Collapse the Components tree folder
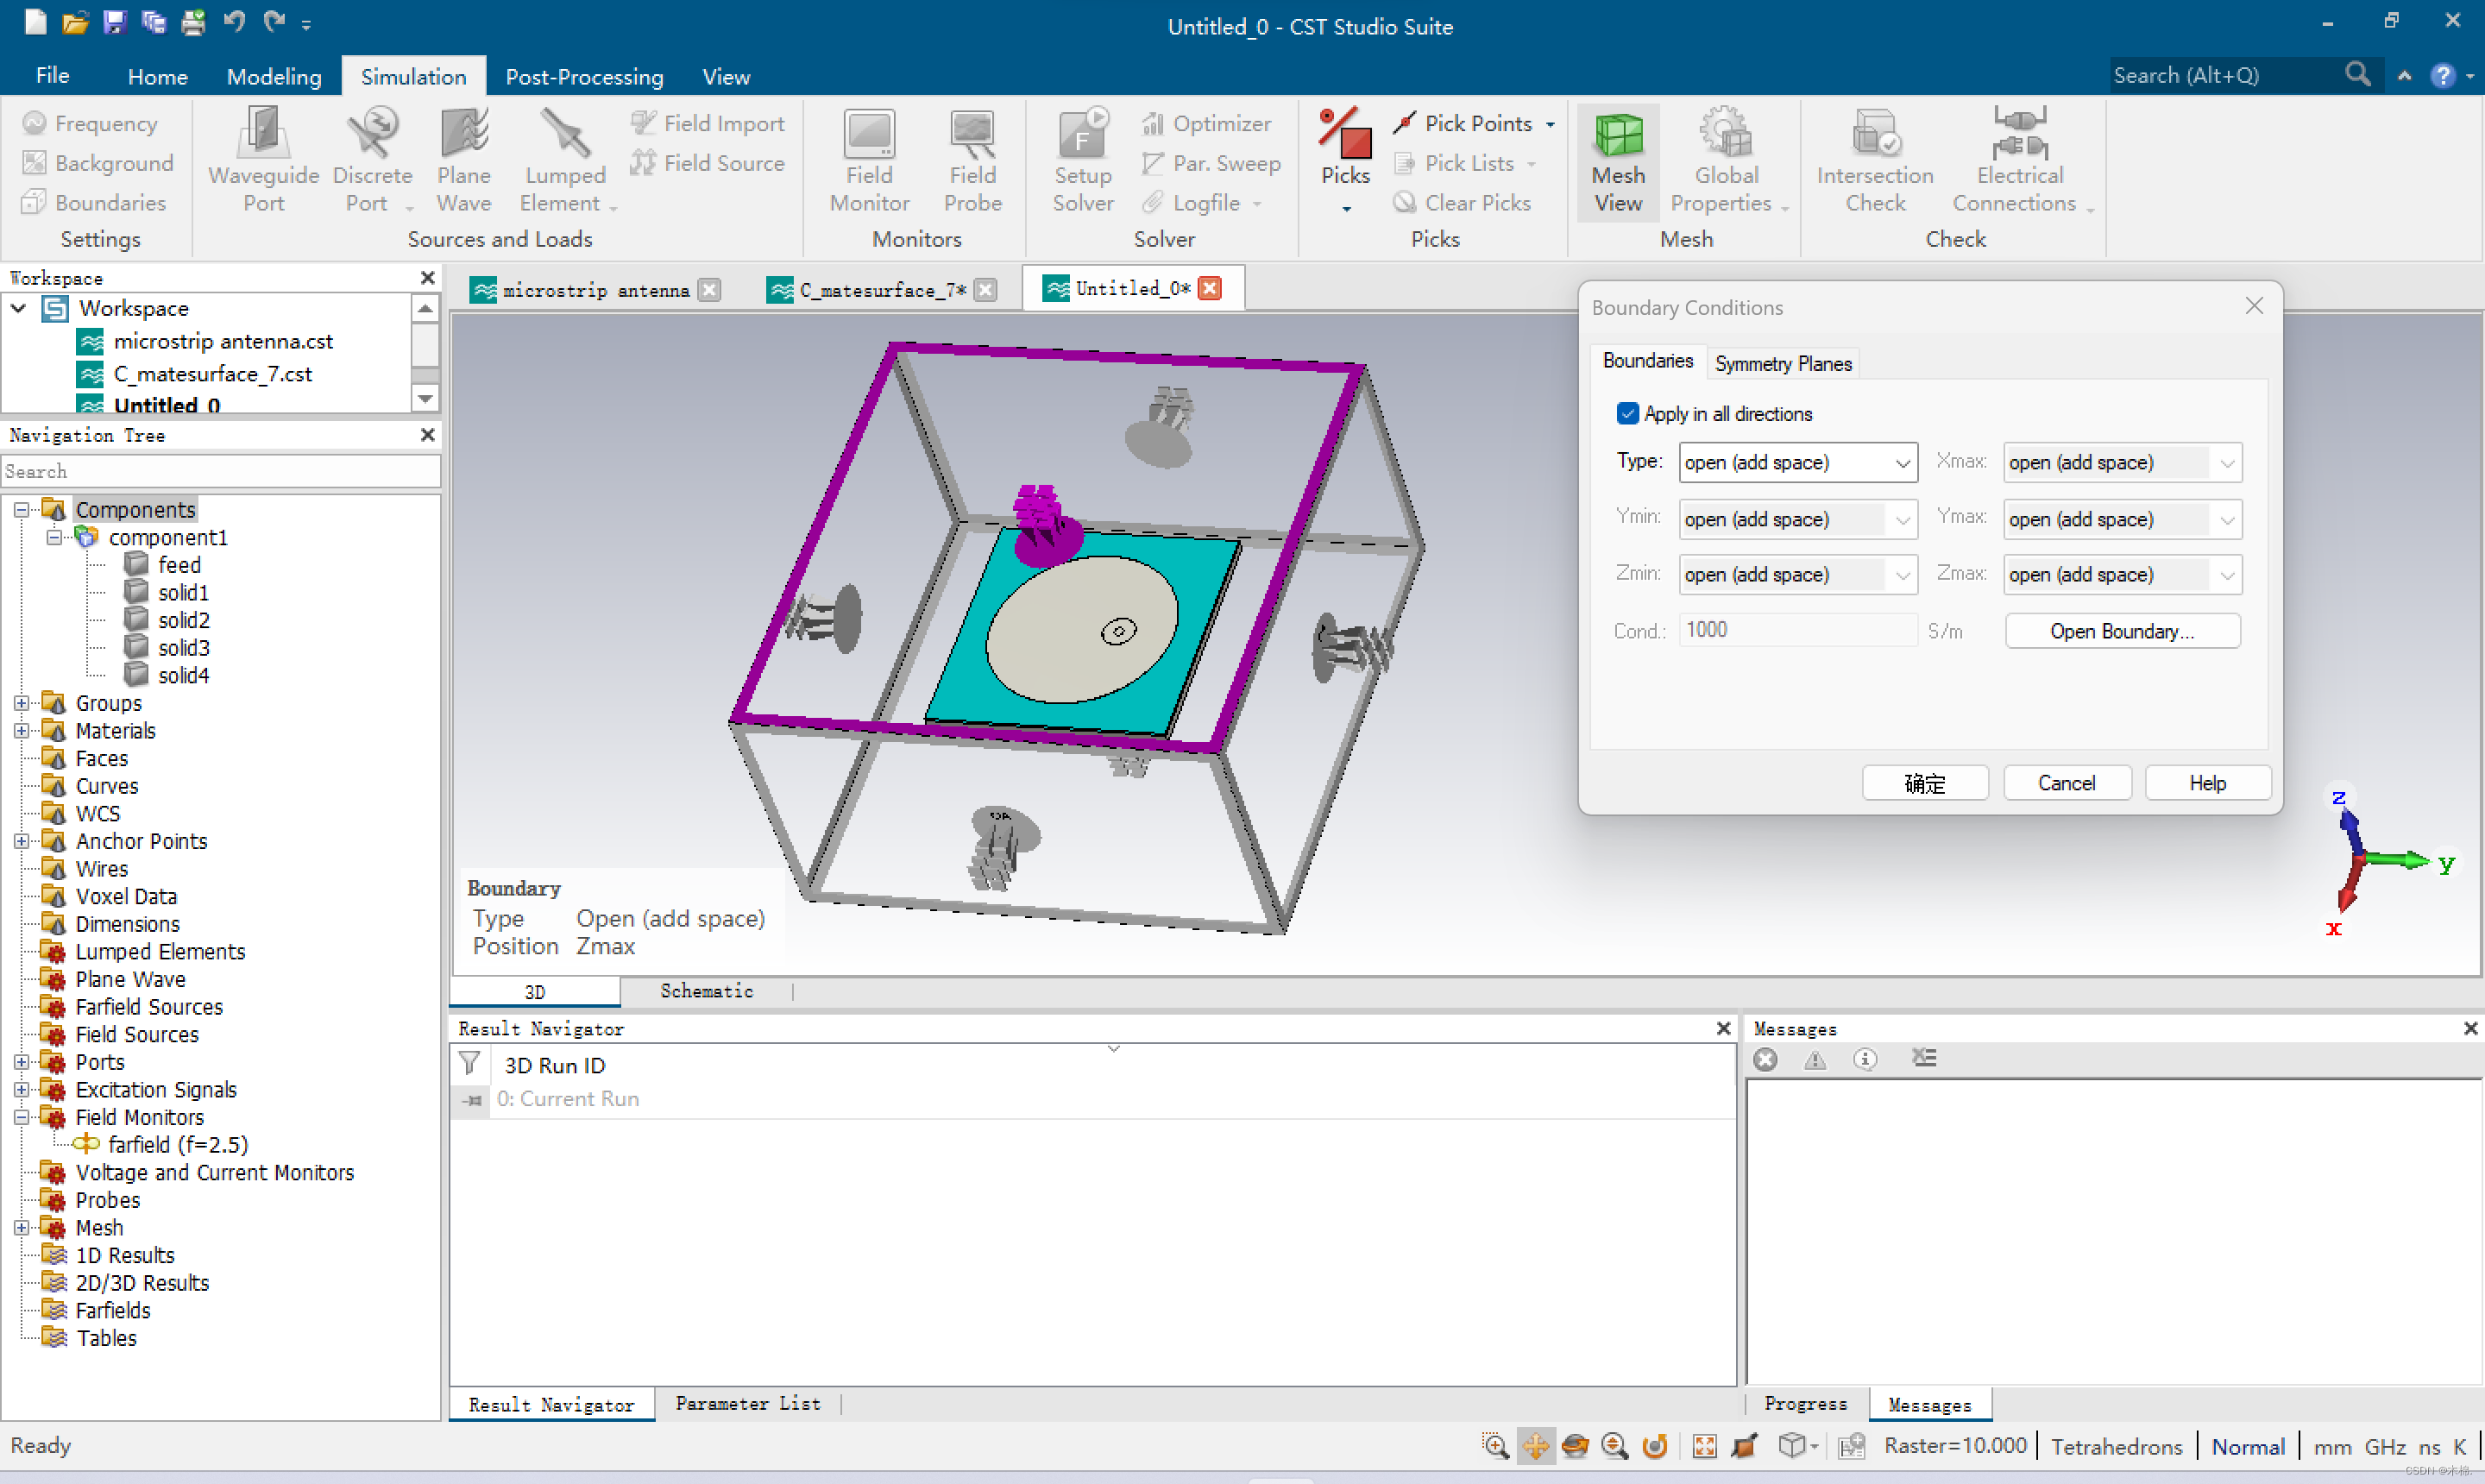 click(21, 510)
